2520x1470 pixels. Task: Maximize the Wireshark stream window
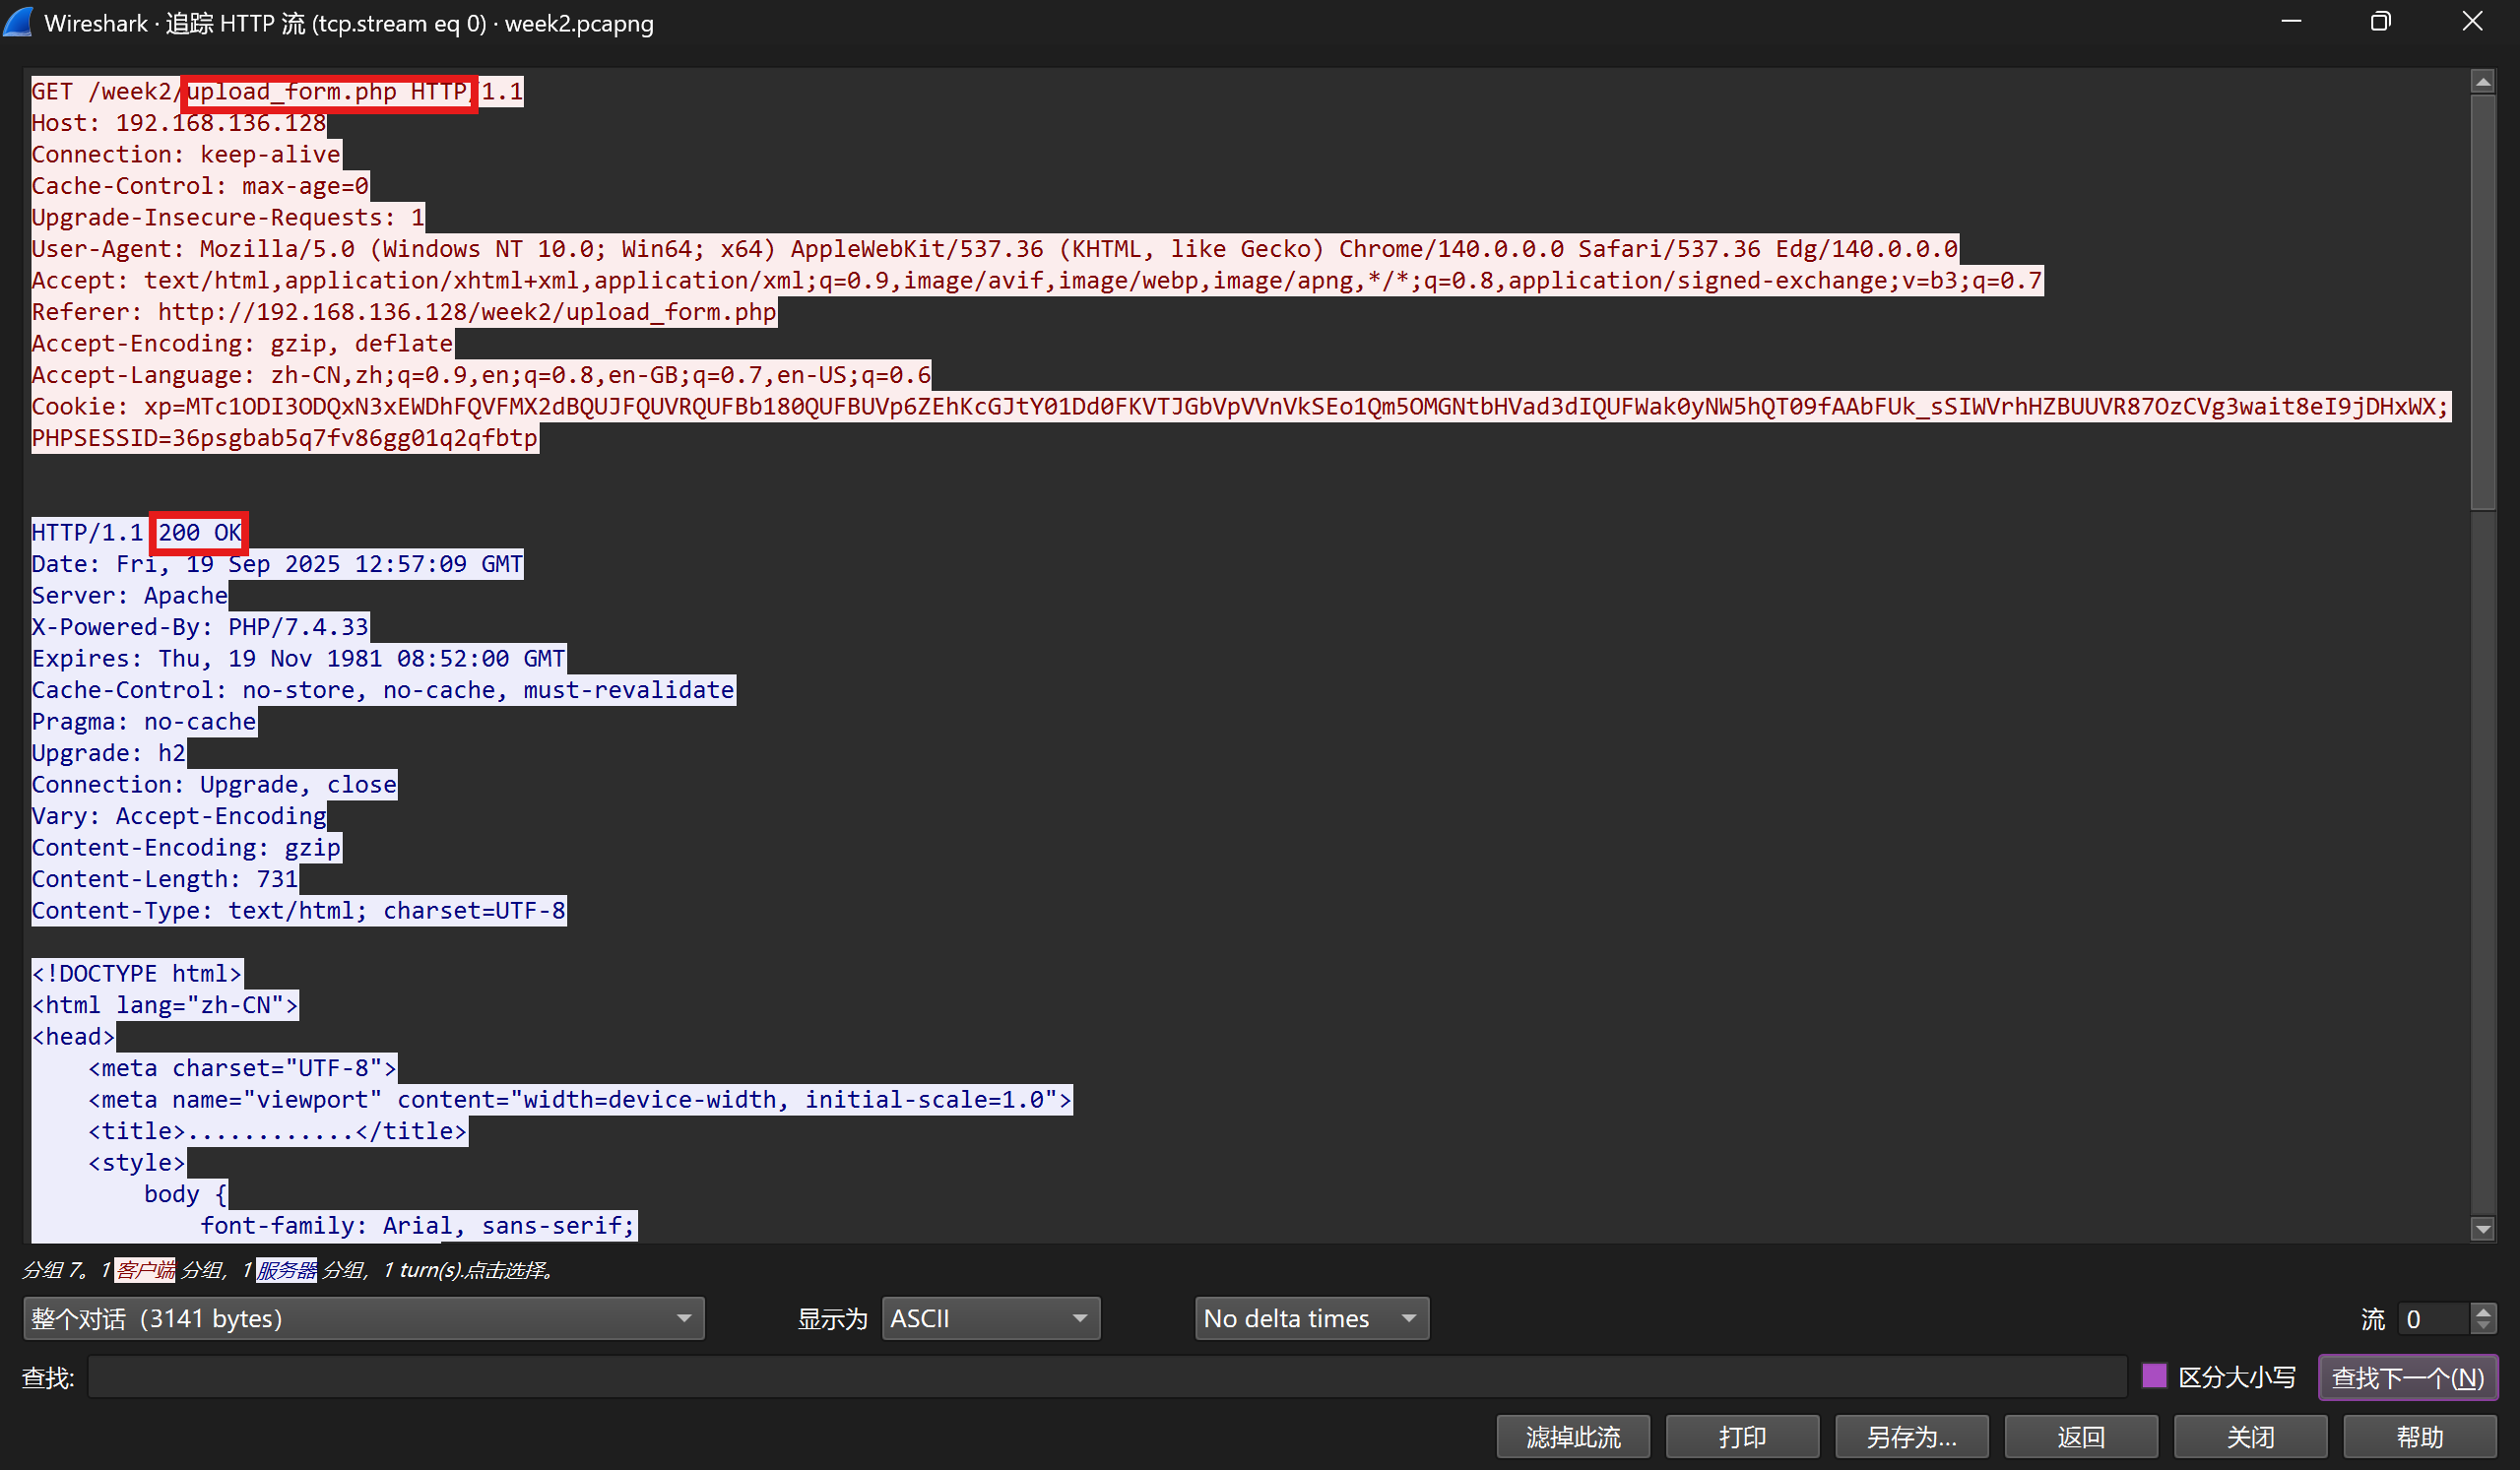tap(2381, 22)
